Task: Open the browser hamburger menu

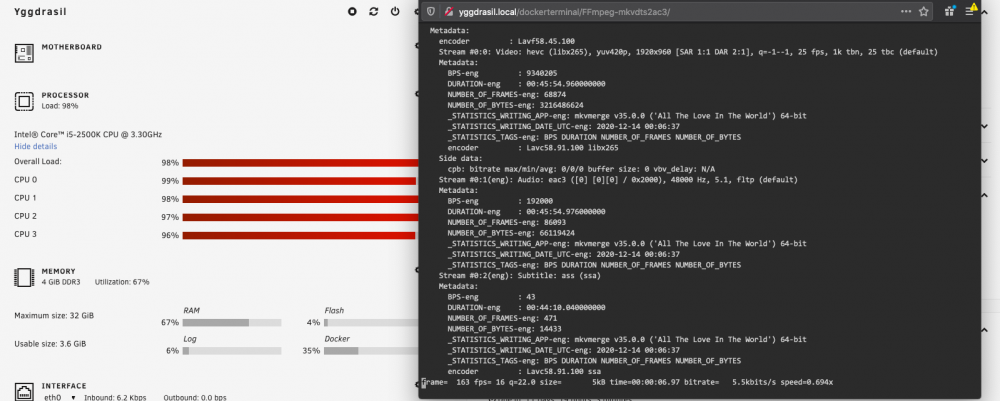Action: [x=970, y=11]
